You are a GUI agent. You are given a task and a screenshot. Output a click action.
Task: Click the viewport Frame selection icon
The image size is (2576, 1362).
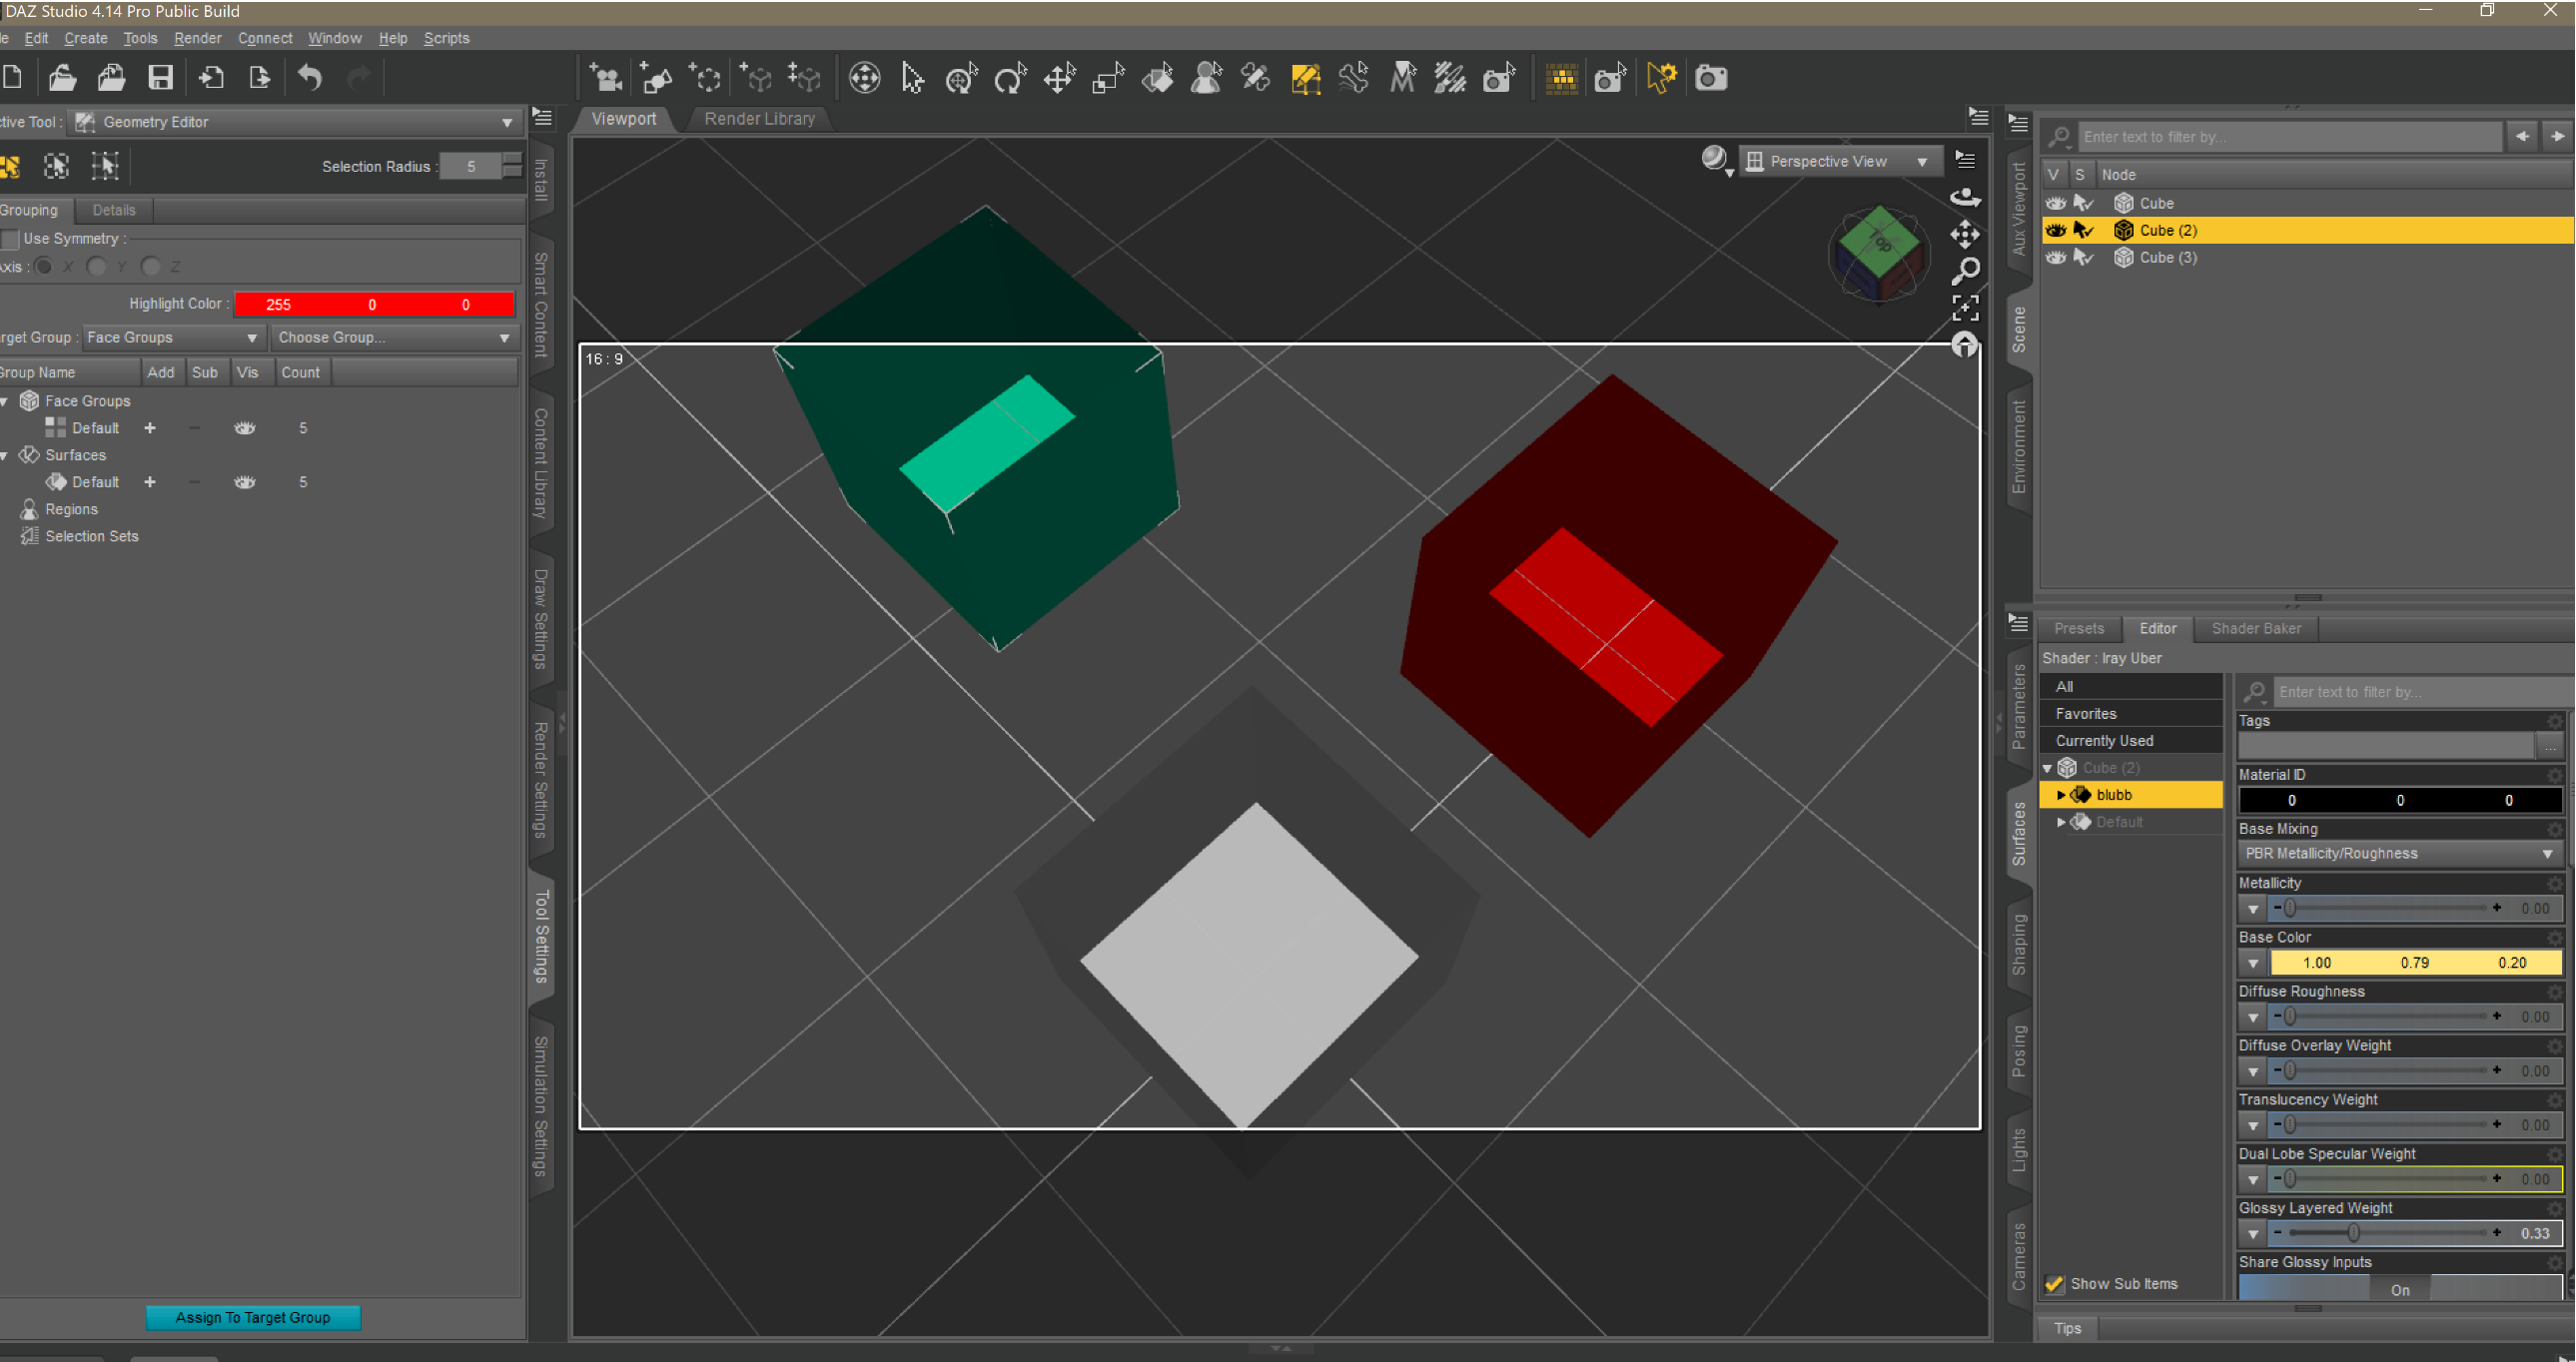(1965, 308)
